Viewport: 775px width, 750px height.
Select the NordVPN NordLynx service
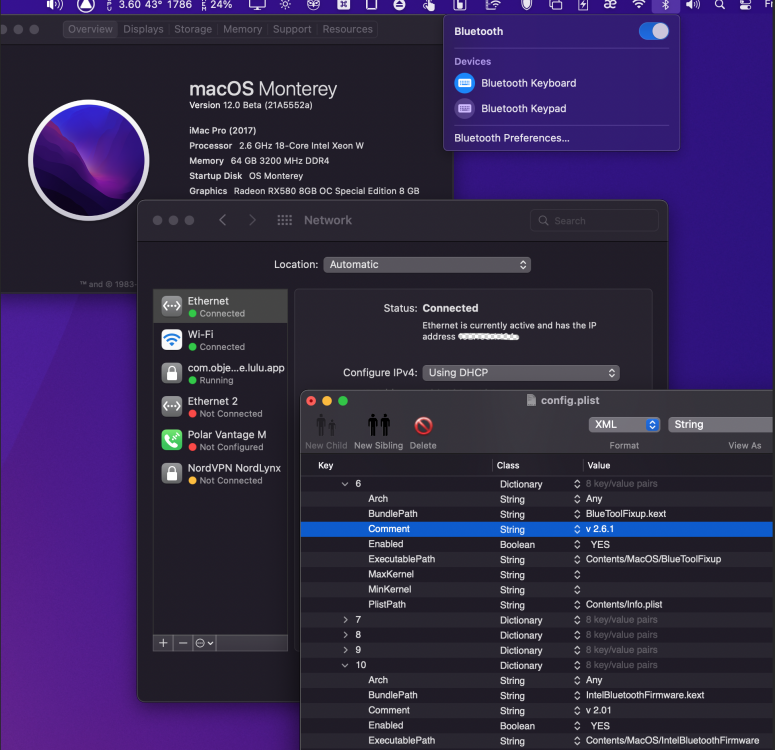coord(220,474)
